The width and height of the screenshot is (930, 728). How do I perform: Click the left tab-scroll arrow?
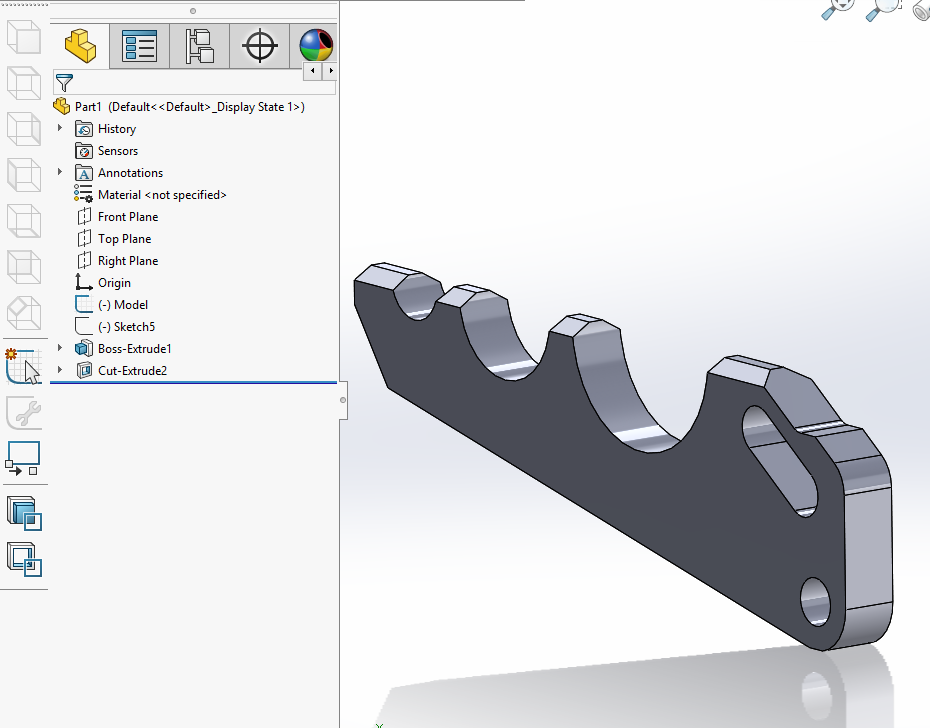coord(313,71)
